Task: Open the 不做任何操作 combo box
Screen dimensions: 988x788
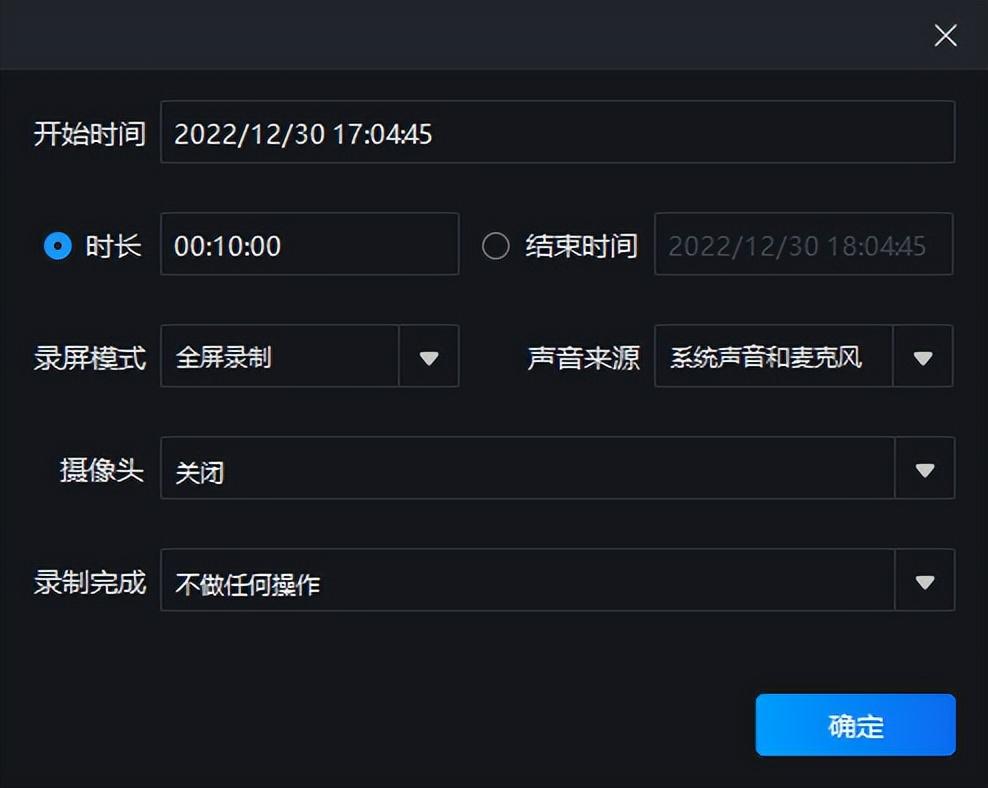Action: tap(527, 581)
